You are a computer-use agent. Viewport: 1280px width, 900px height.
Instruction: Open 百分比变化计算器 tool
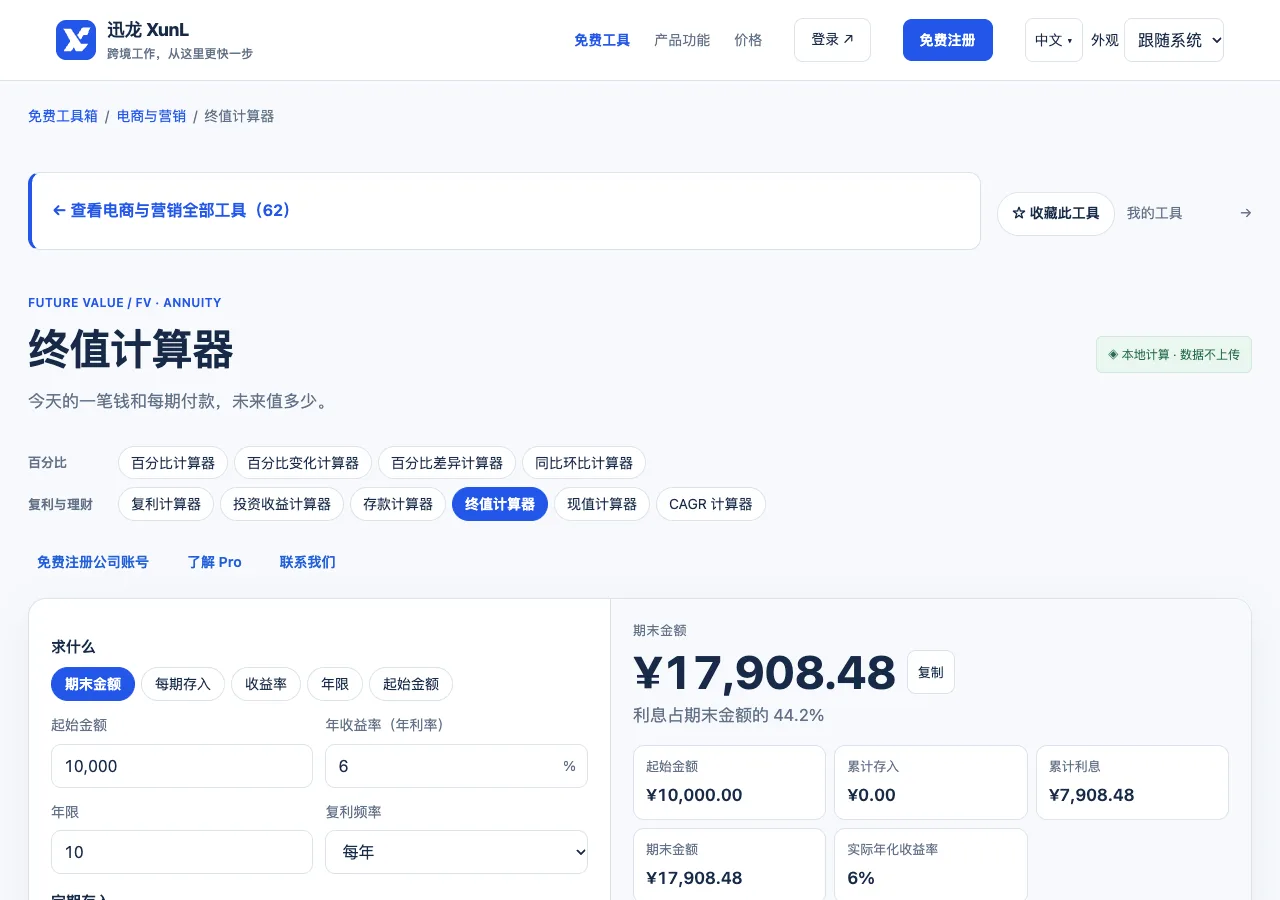pos(303,463)
